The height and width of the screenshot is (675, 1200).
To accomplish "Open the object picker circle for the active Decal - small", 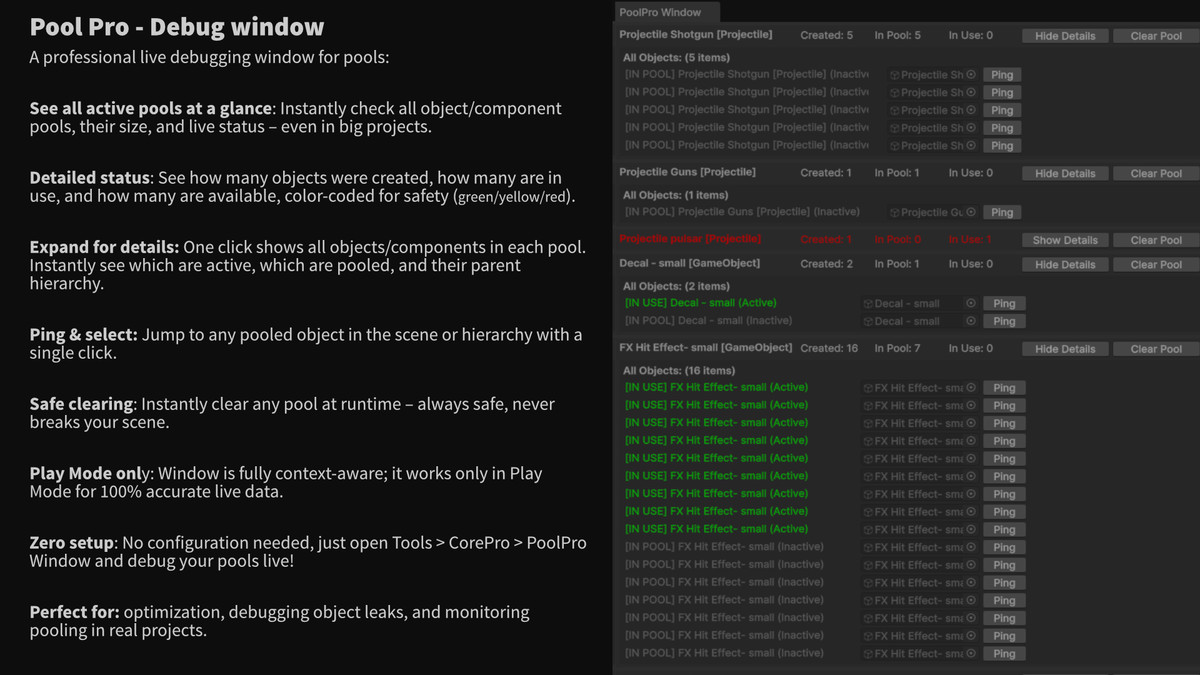I will point(970,304).
